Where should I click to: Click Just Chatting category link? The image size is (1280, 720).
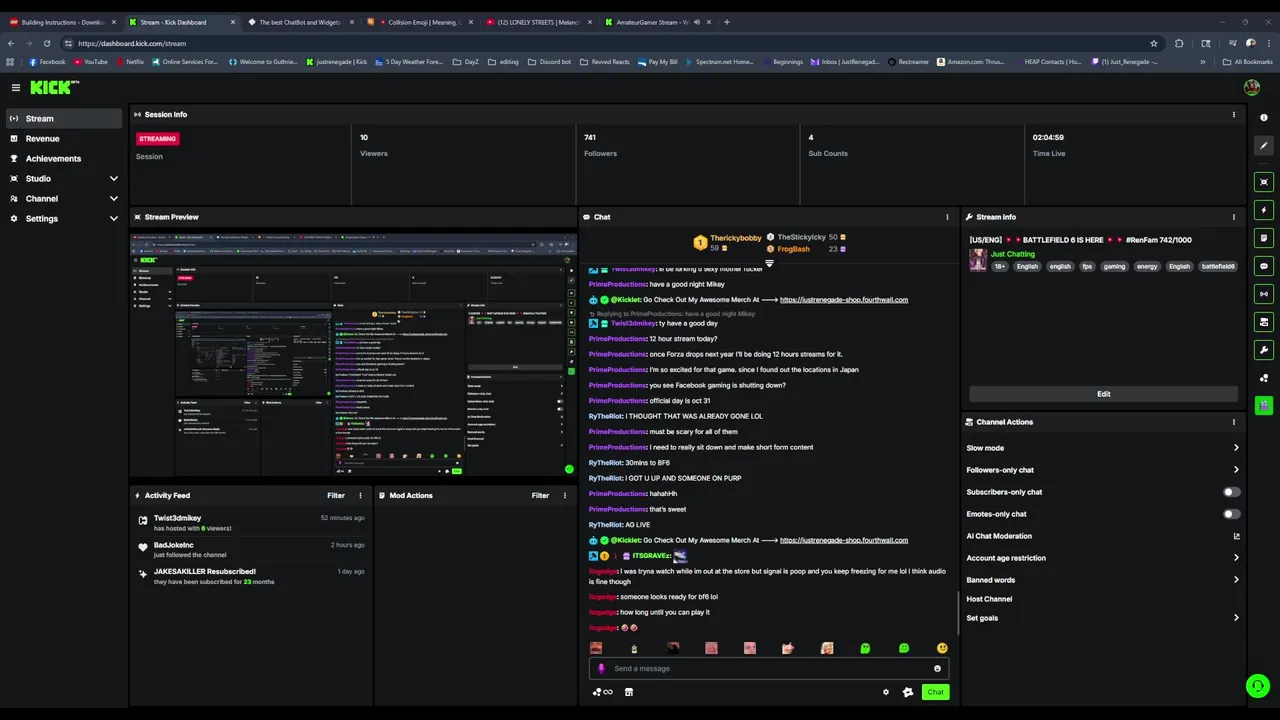(1013, 254)
